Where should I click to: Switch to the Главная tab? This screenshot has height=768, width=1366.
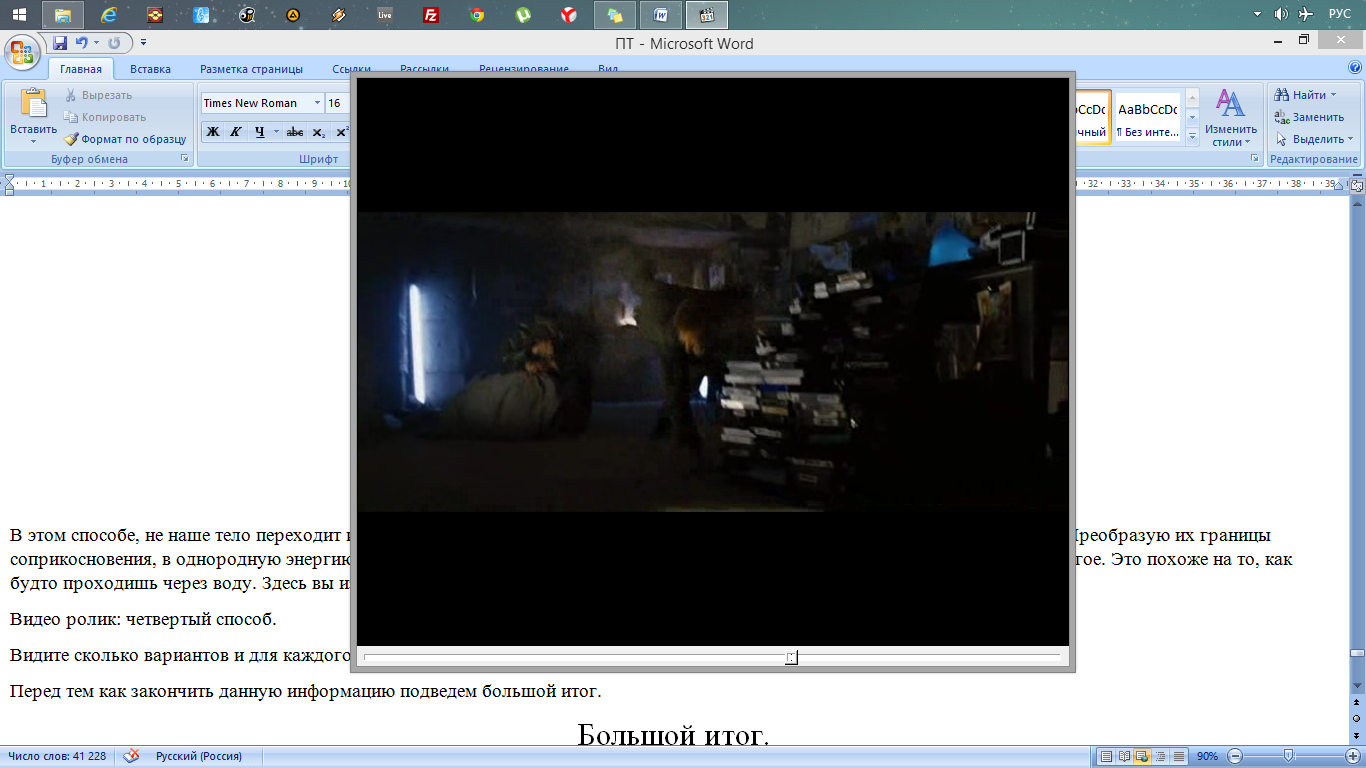coord(81,69)
